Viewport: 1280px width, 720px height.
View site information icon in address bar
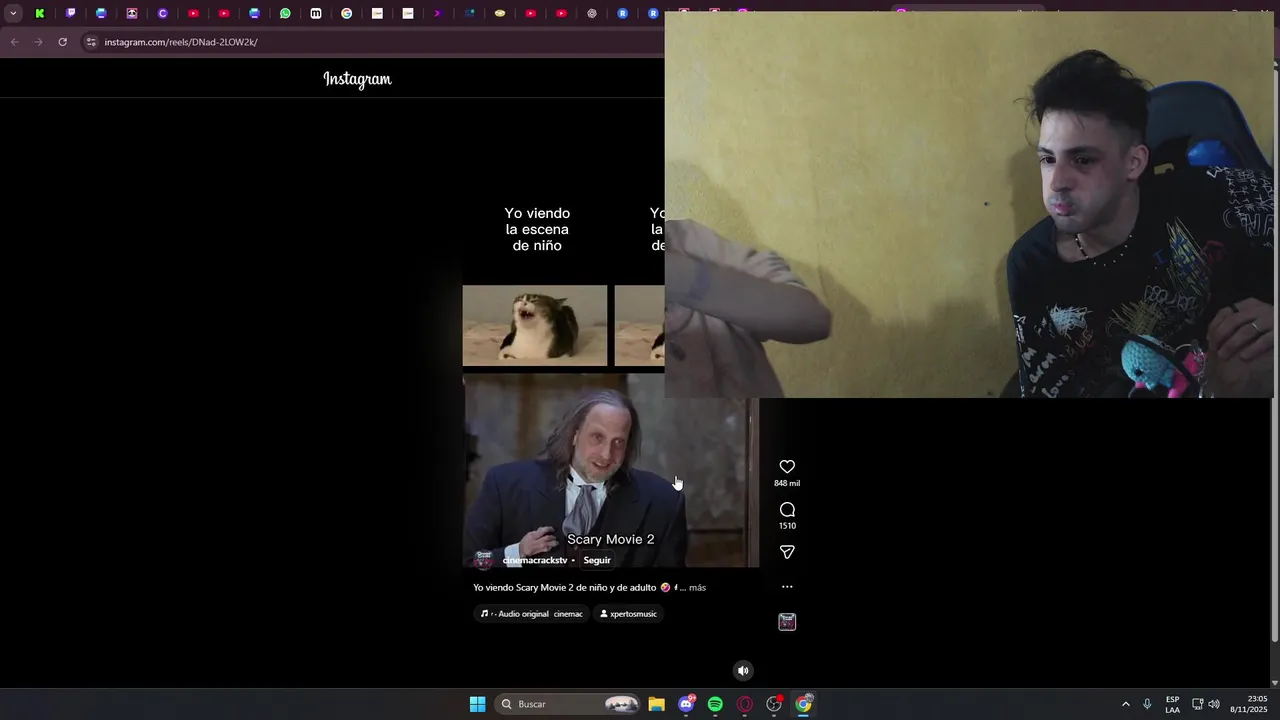click(91, 42)
